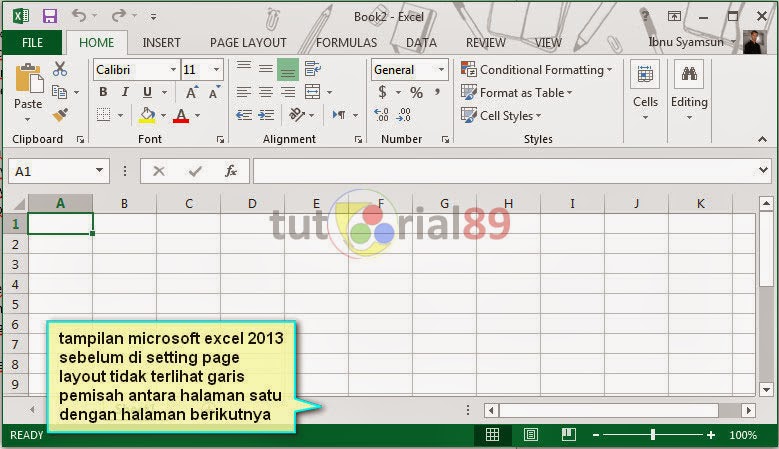Click the Redo arrow icon
The height and width of the screenshot is (449, 779).
coord(118,15)
